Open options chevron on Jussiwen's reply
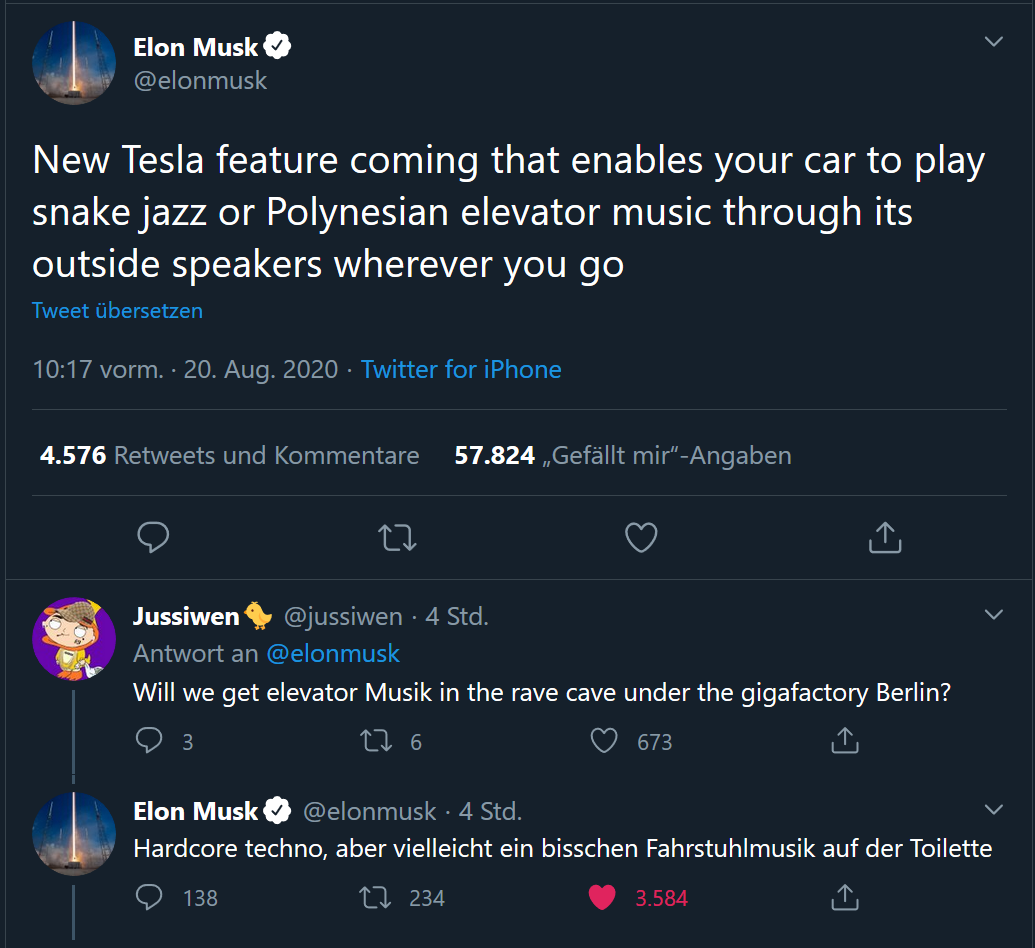The height and width of the screenshot is (948, 1035). coord(993,615)
